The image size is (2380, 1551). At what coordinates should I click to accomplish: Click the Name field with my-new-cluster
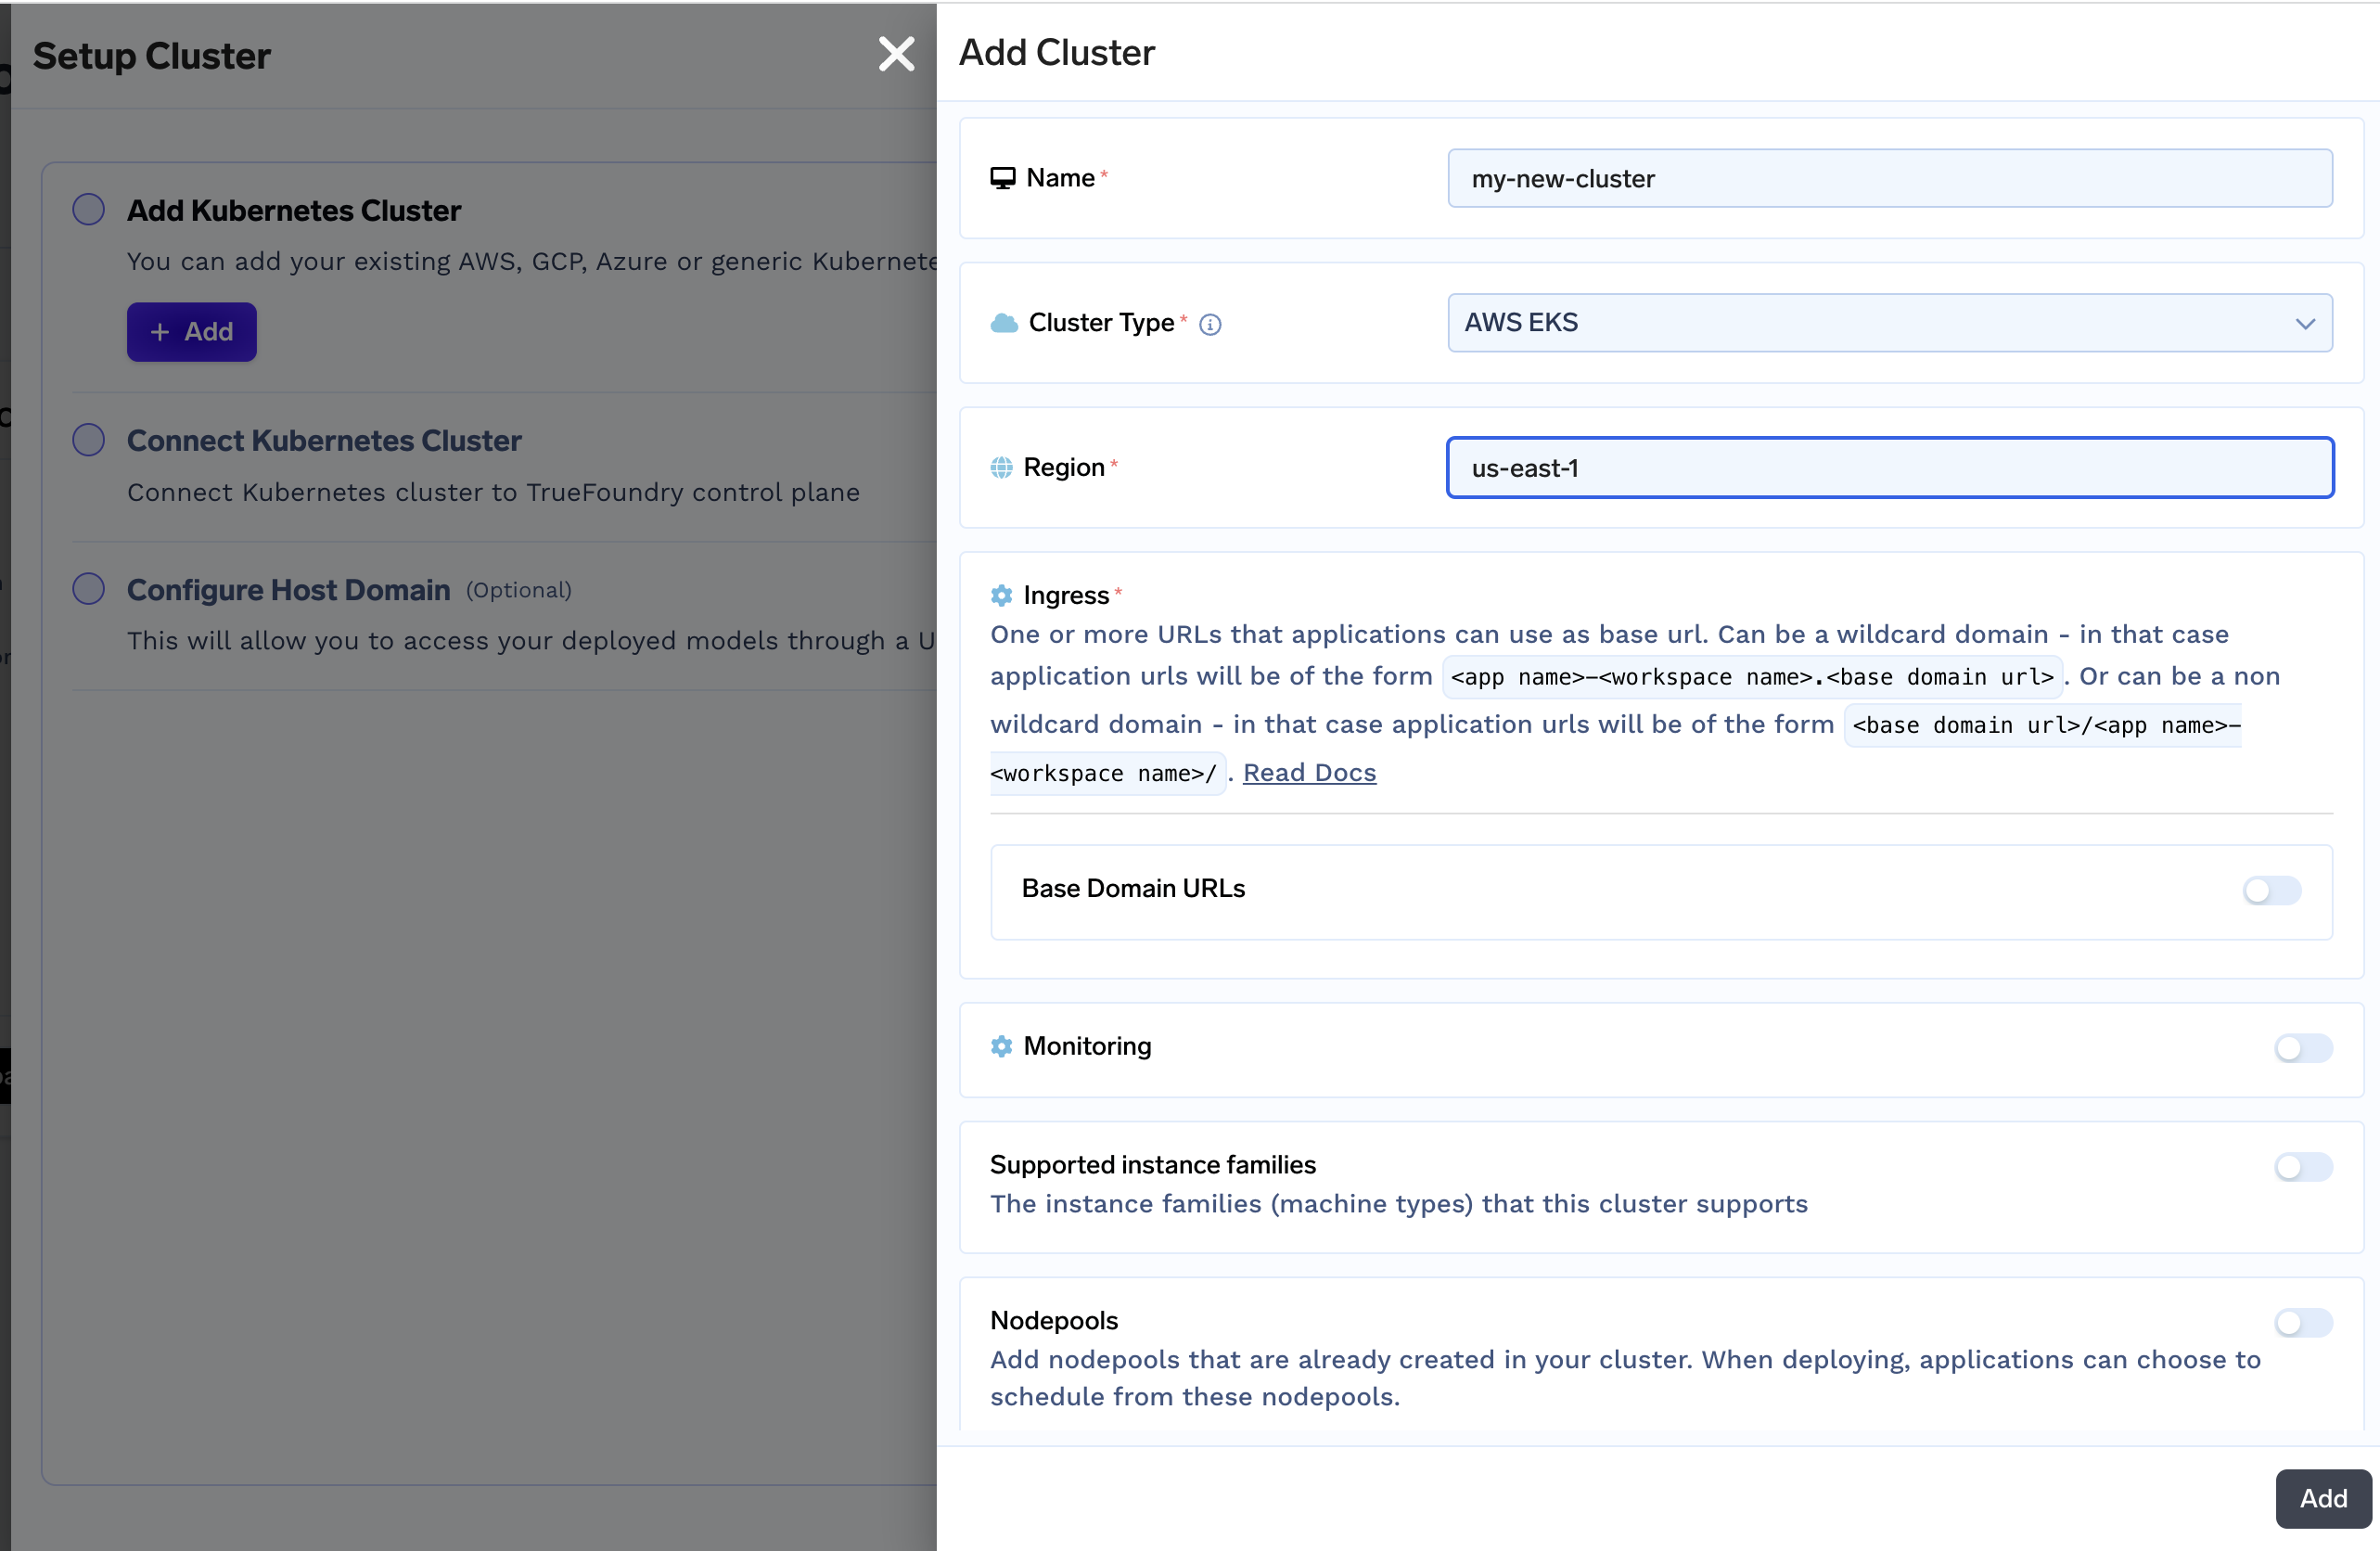click(x=1888, y=179)
